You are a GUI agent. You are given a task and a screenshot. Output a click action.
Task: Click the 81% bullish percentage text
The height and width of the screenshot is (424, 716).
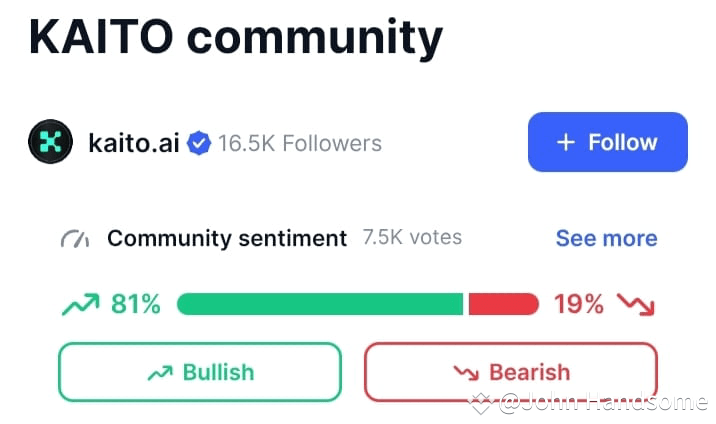pyautogui.click(x=136, y=304)
